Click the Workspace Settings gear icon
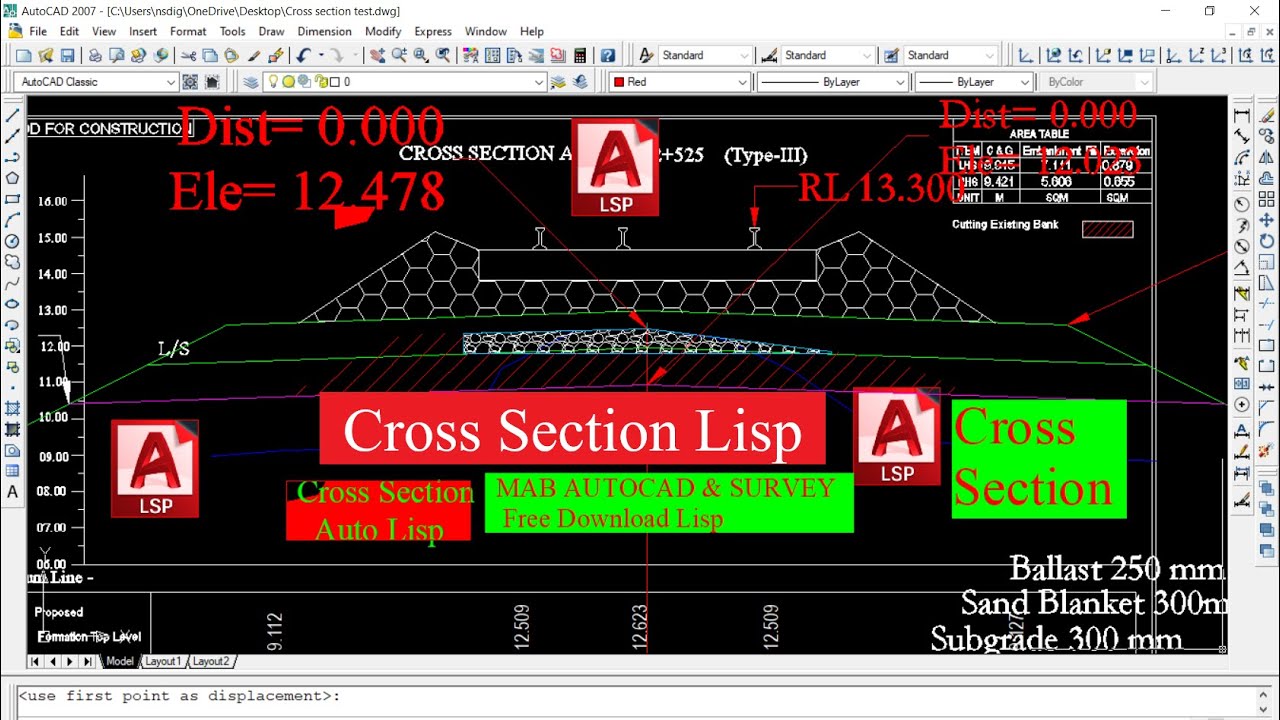The image size is (1280, 720). click(x=190, y=82)
